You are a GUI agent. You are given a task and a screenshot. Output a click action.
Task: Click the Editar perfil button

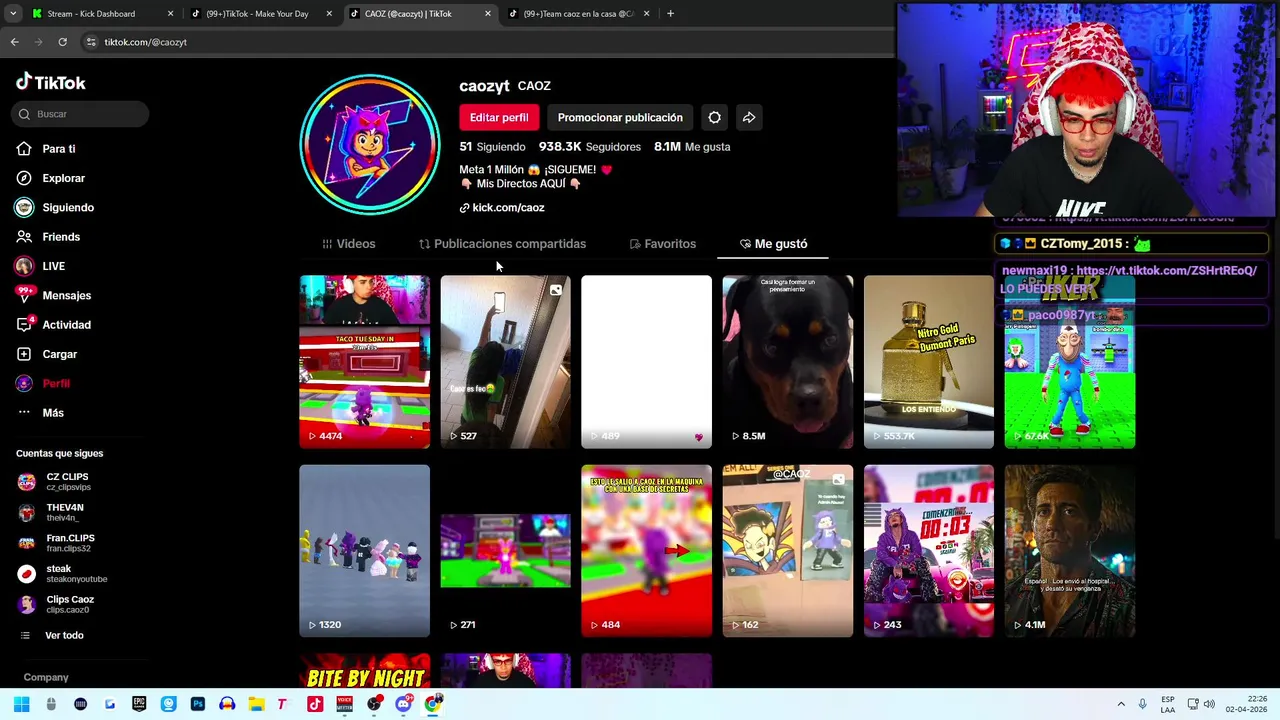pyautogui.click(x=499, y=118)
